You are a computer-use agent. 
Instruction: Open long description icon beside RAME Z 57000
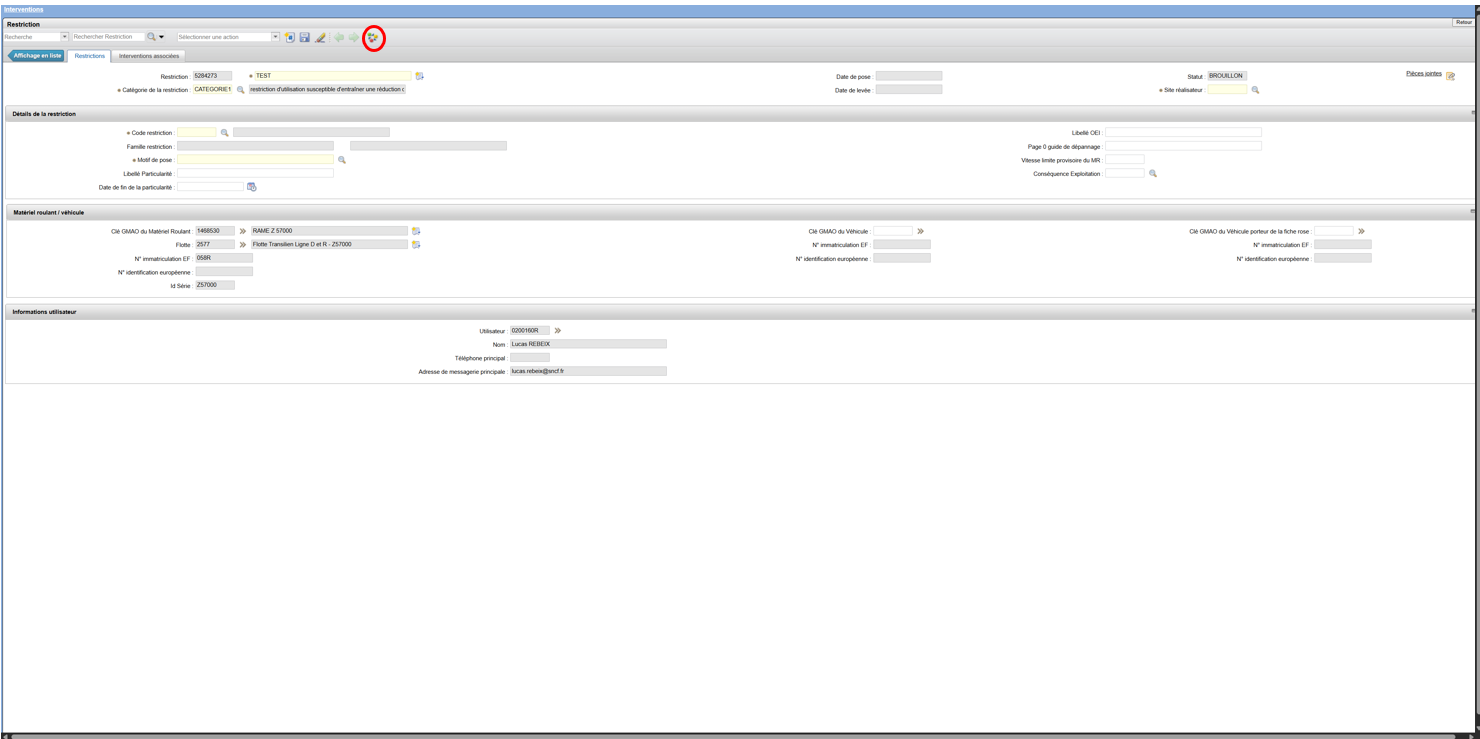click(x=416, y=231)
